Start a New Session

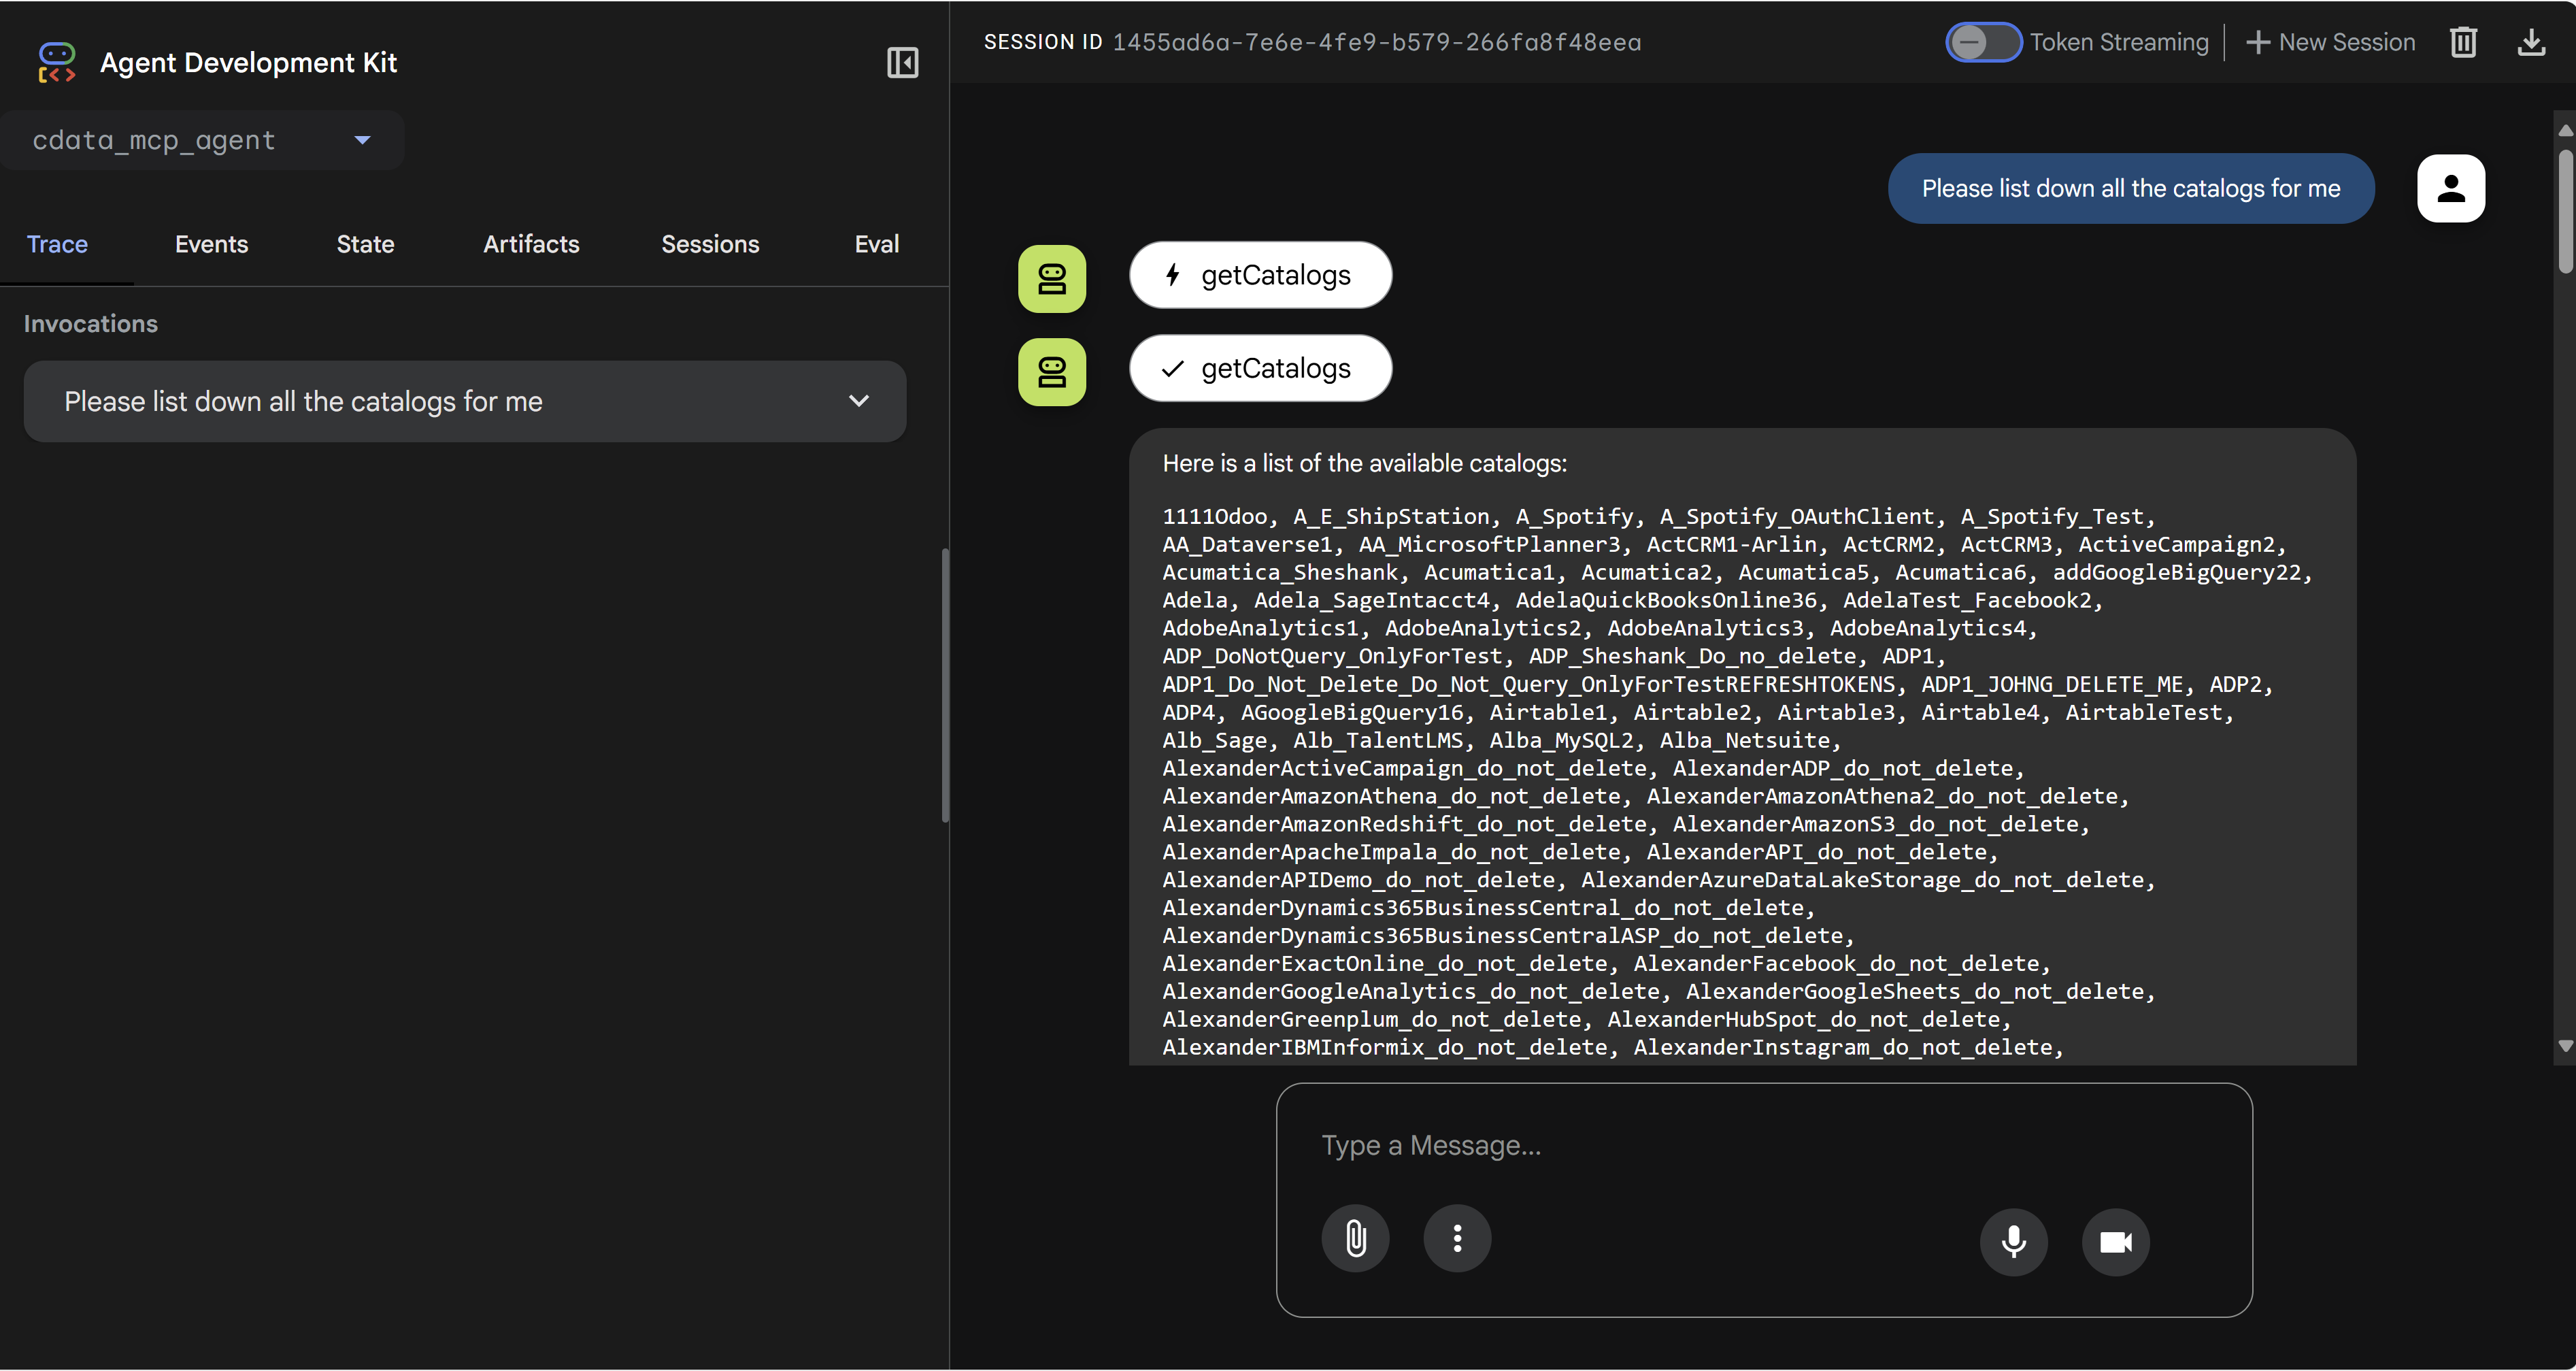pos(2331,42)
